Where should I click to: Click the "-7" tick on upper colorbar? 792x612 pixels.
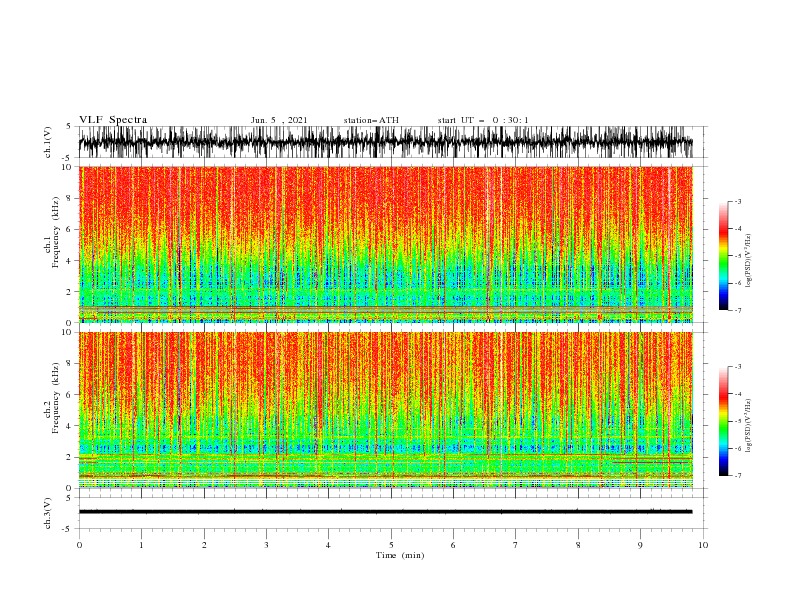[737, 310]
